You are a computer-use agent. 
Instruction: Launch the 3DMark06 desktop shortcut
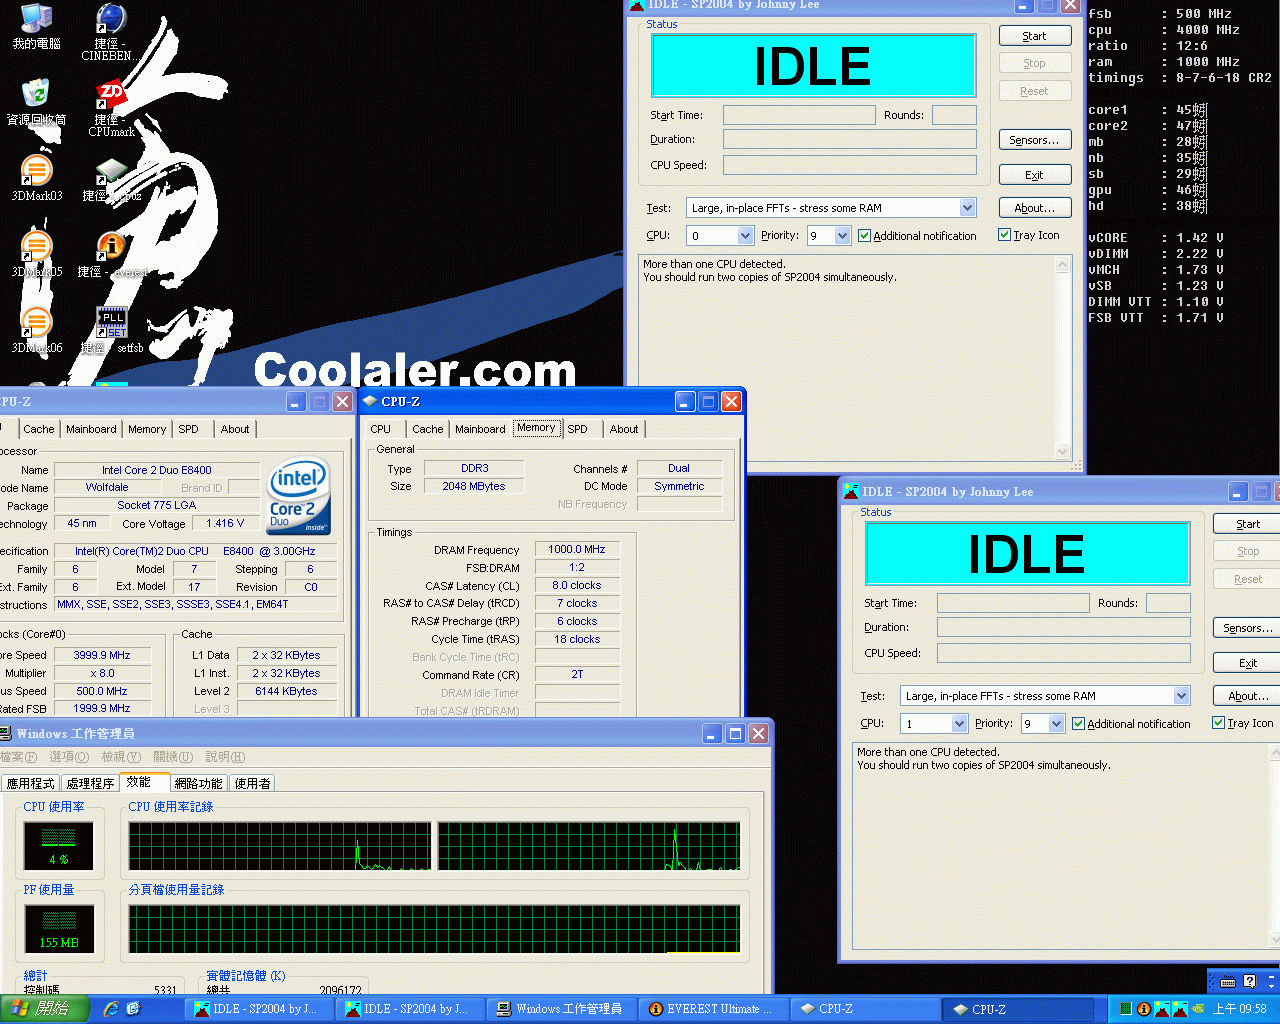pos(36,330)
